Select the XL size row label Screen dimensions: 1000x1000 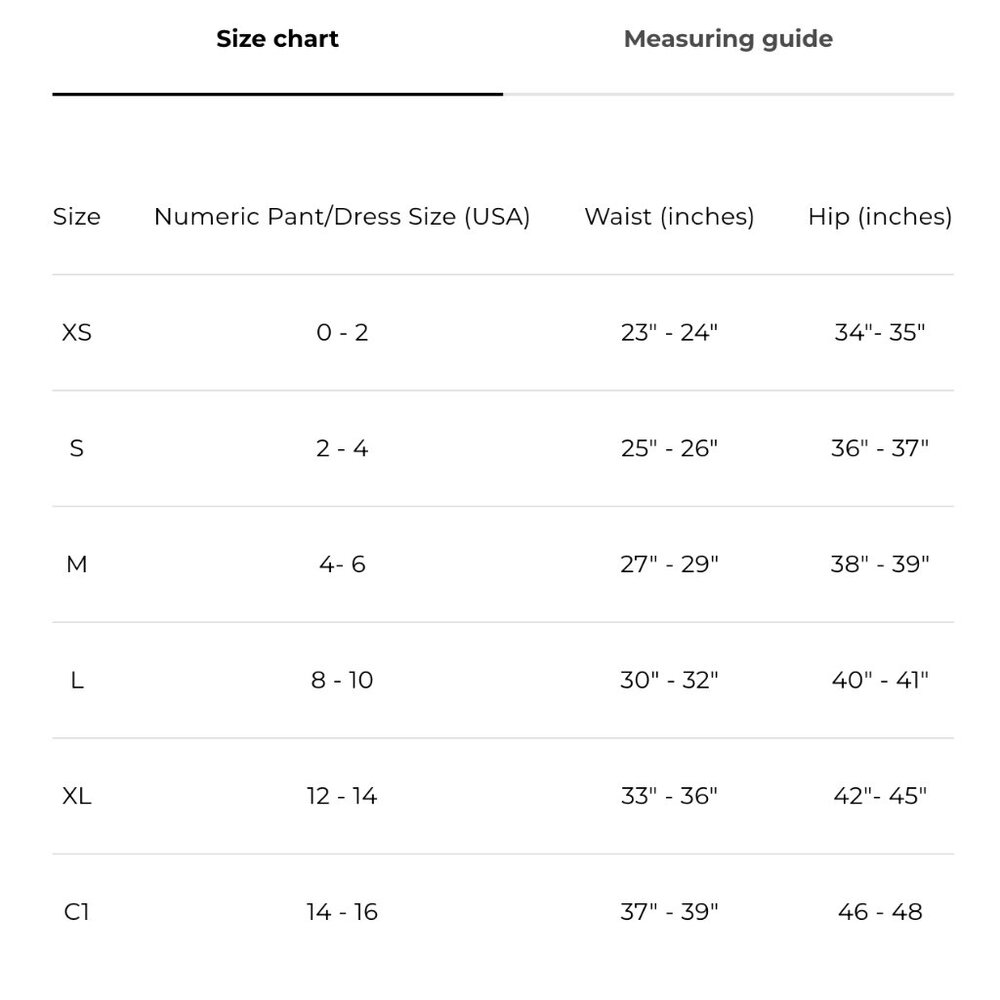coord(77,796)
